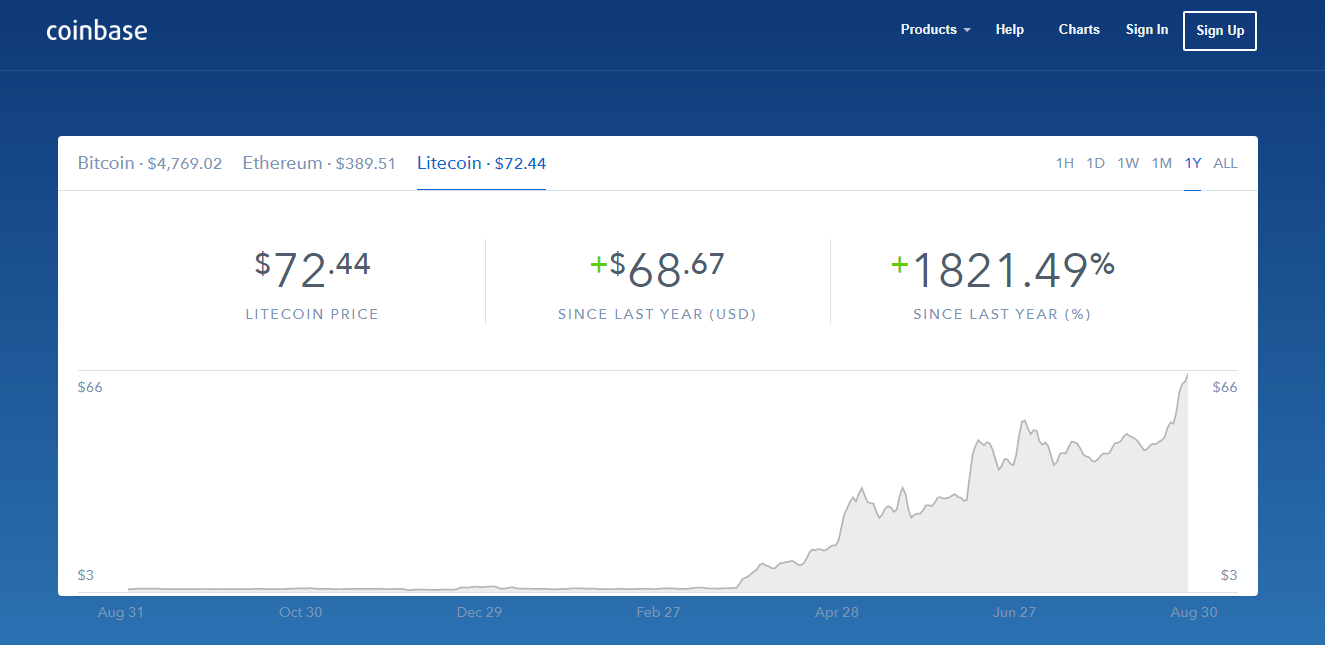The image size is (1325, 645).
Task: Click the +$68.67 since last year value
Action: 657,270
